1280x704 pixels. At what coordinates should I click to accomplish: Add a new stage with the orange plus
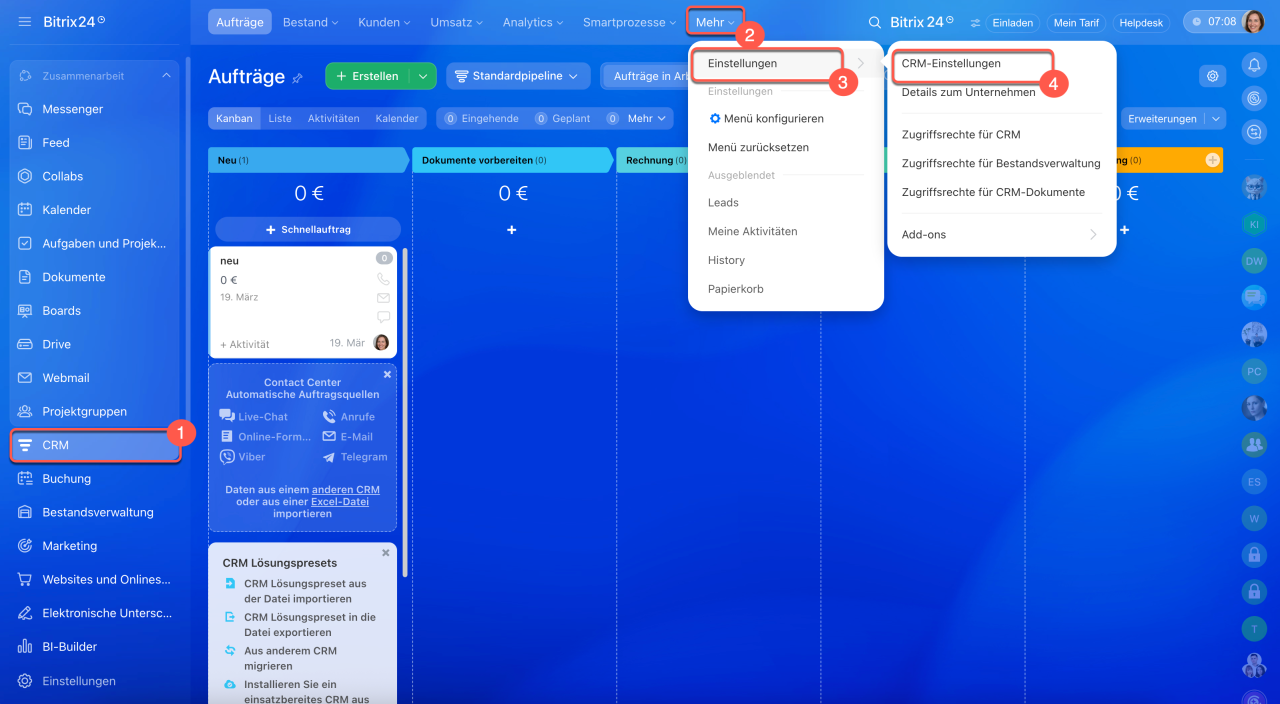(1213, 160)
